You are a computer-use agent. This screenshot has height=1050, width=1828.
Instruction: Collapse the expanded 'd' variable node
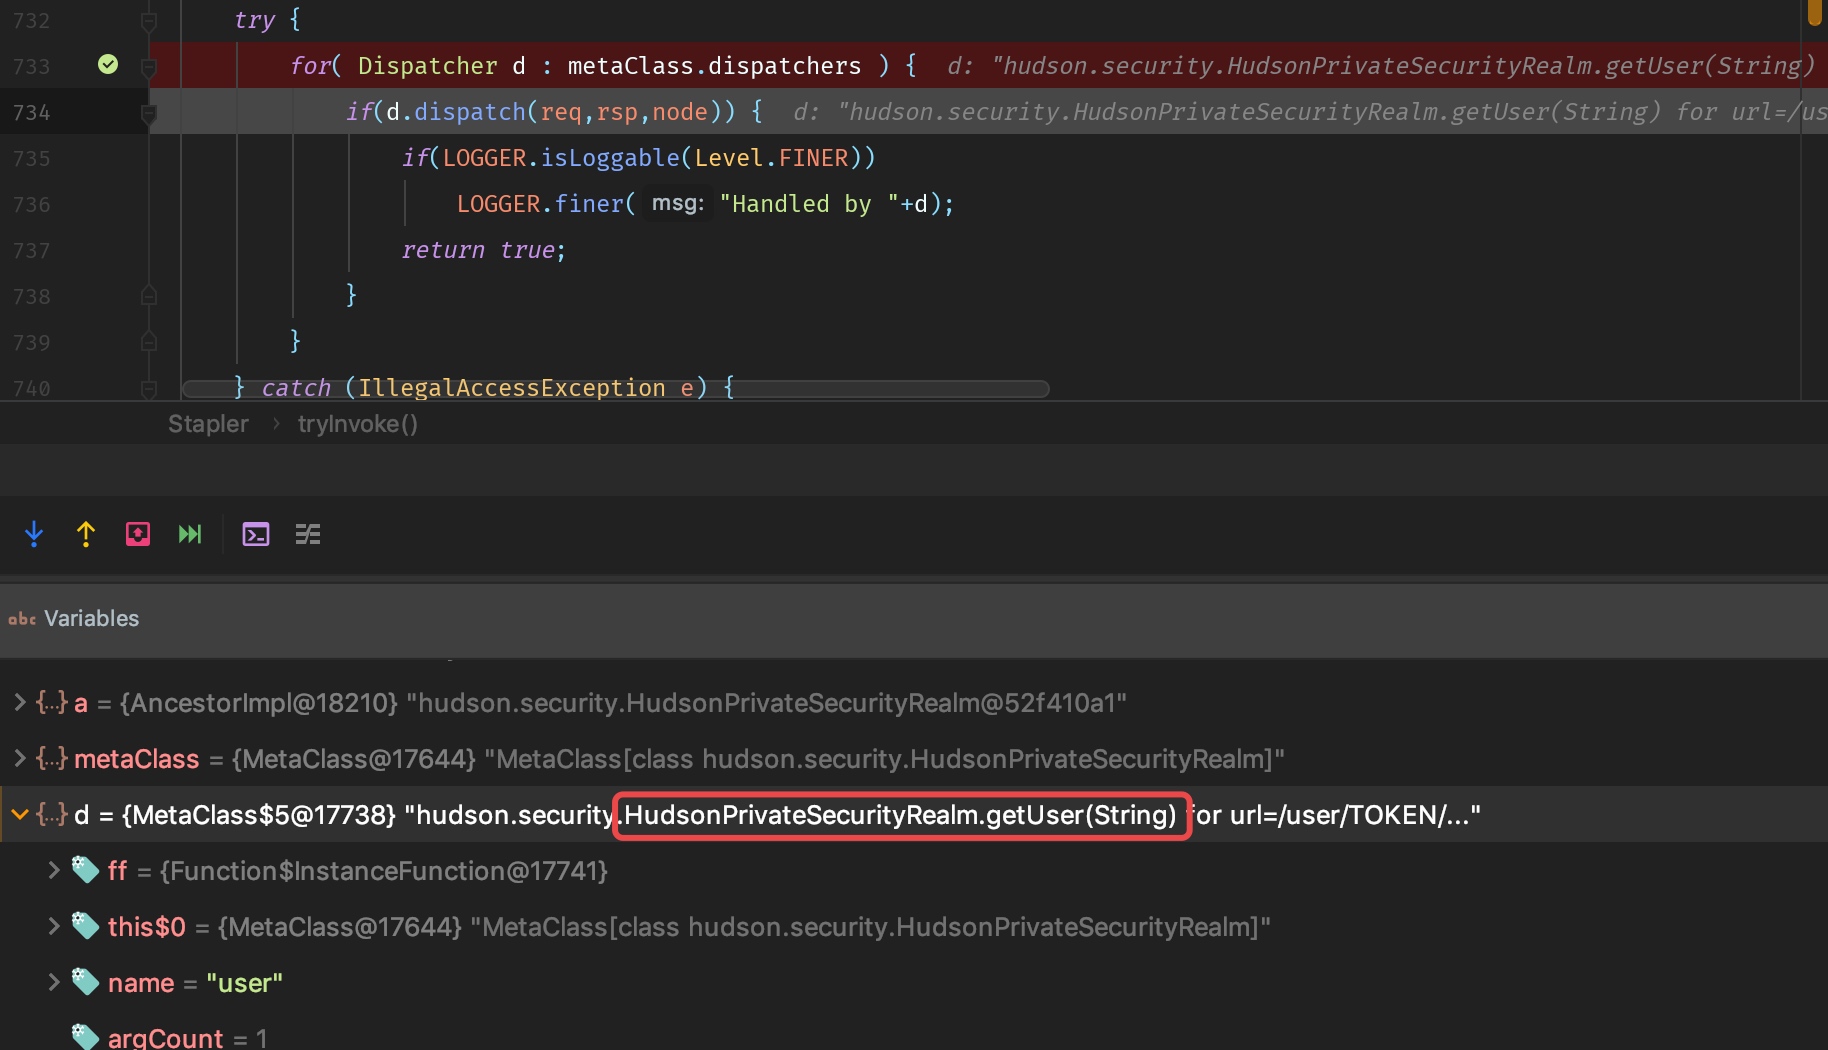[19, 814]
